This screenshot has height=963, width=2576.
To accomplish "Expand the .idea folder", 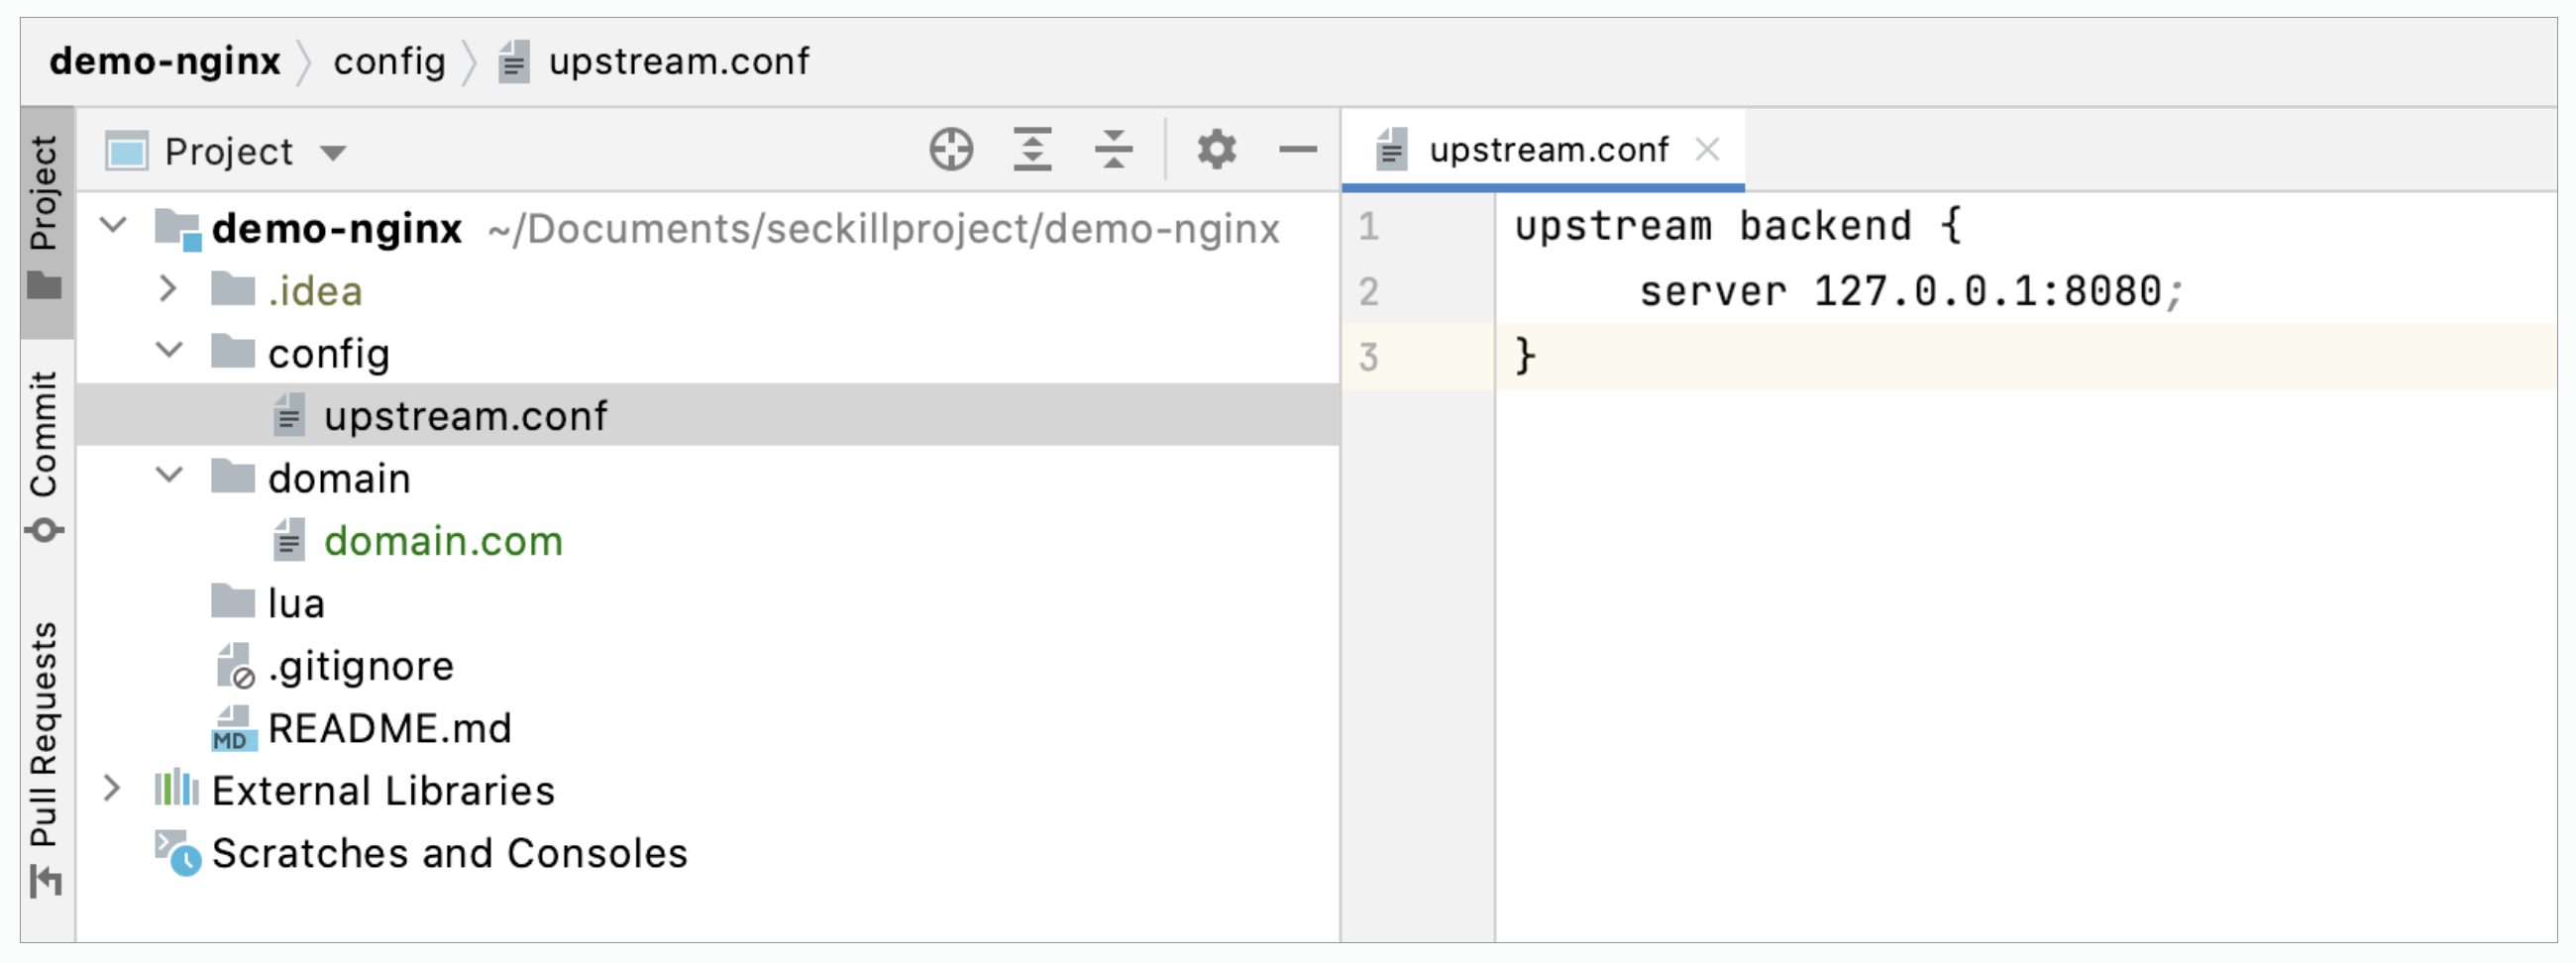I will pyautogui.click(x=168, y=290).
